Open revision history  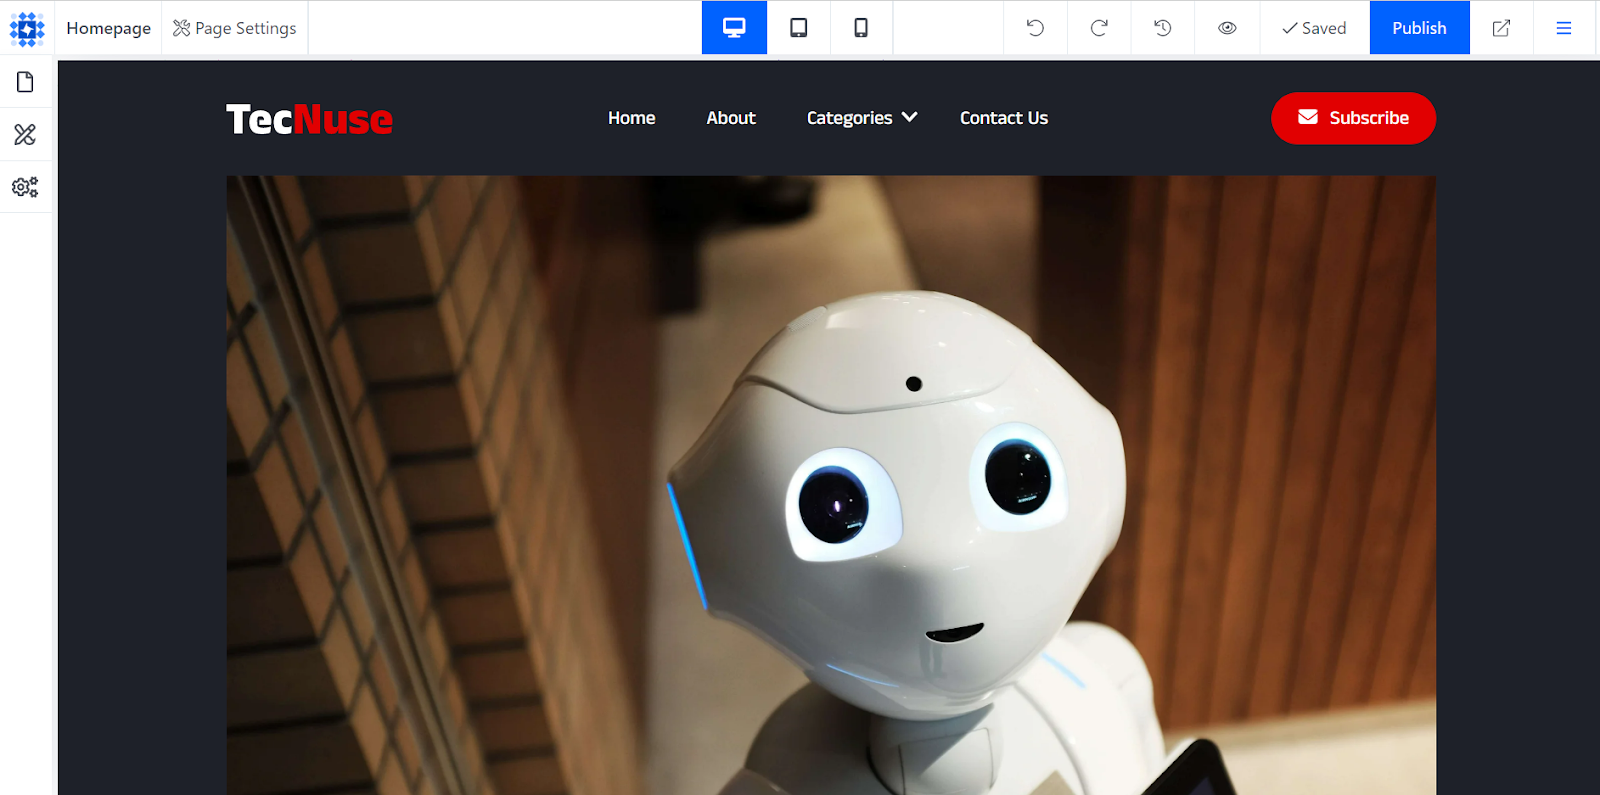(x=1163, y=28)
